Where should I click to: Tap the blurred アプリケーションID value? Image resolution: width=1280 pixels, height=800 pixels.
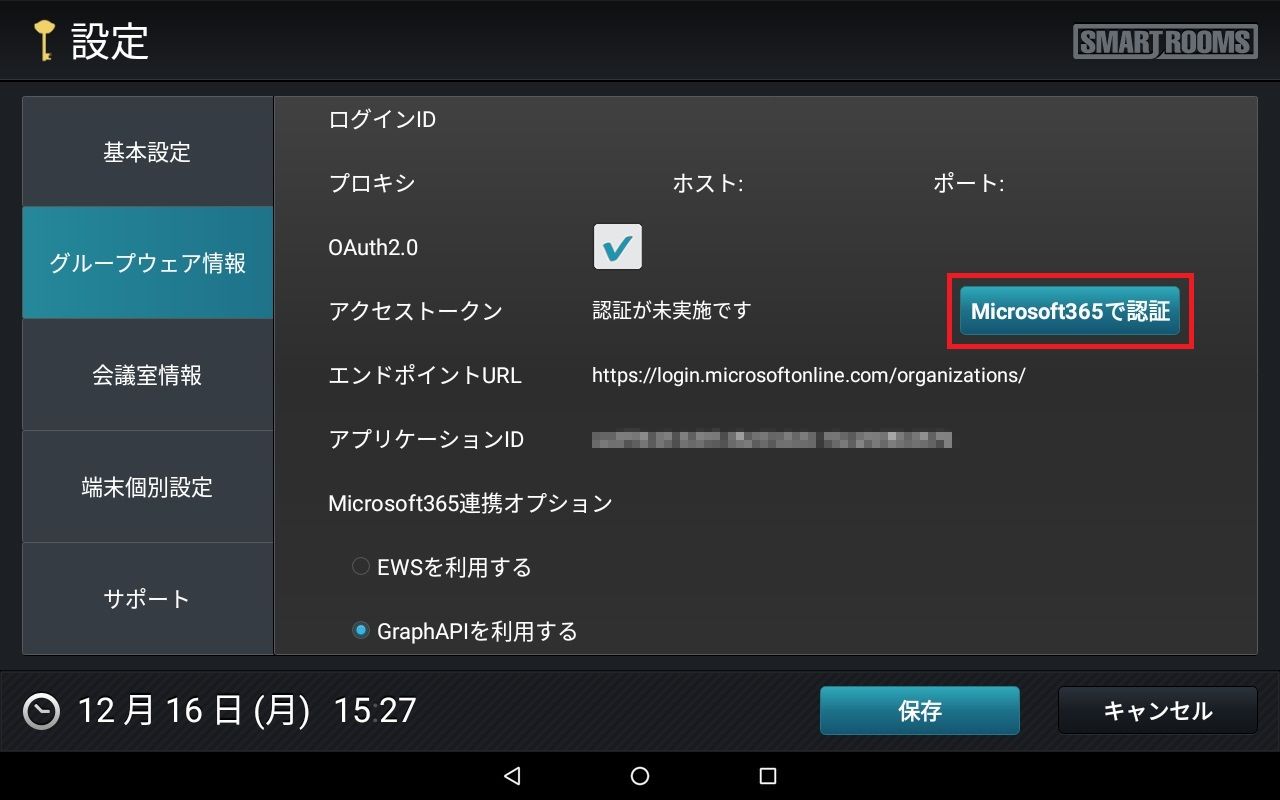point(771,439)
